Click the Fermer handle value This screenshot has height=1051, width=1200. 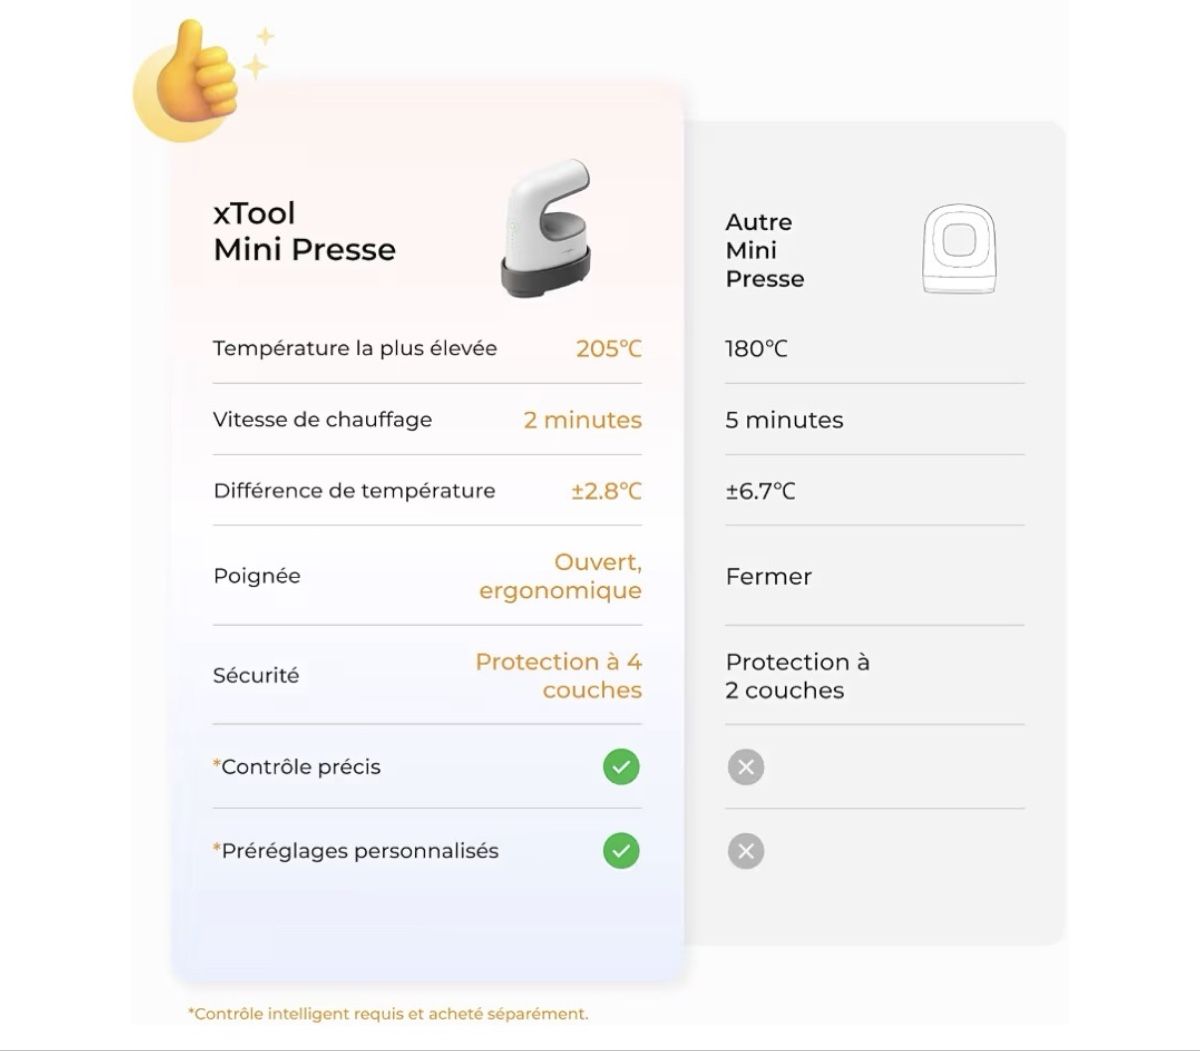tap(768, 576)
